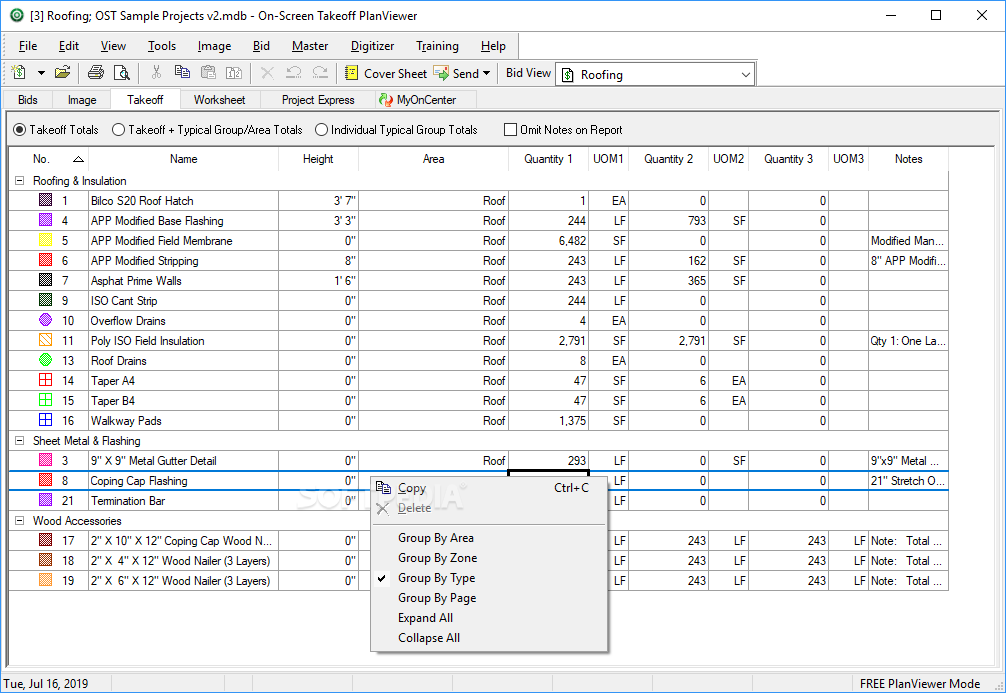Click the Cut scissors icon
The image size is (1006, 693).
click(156, 73)
